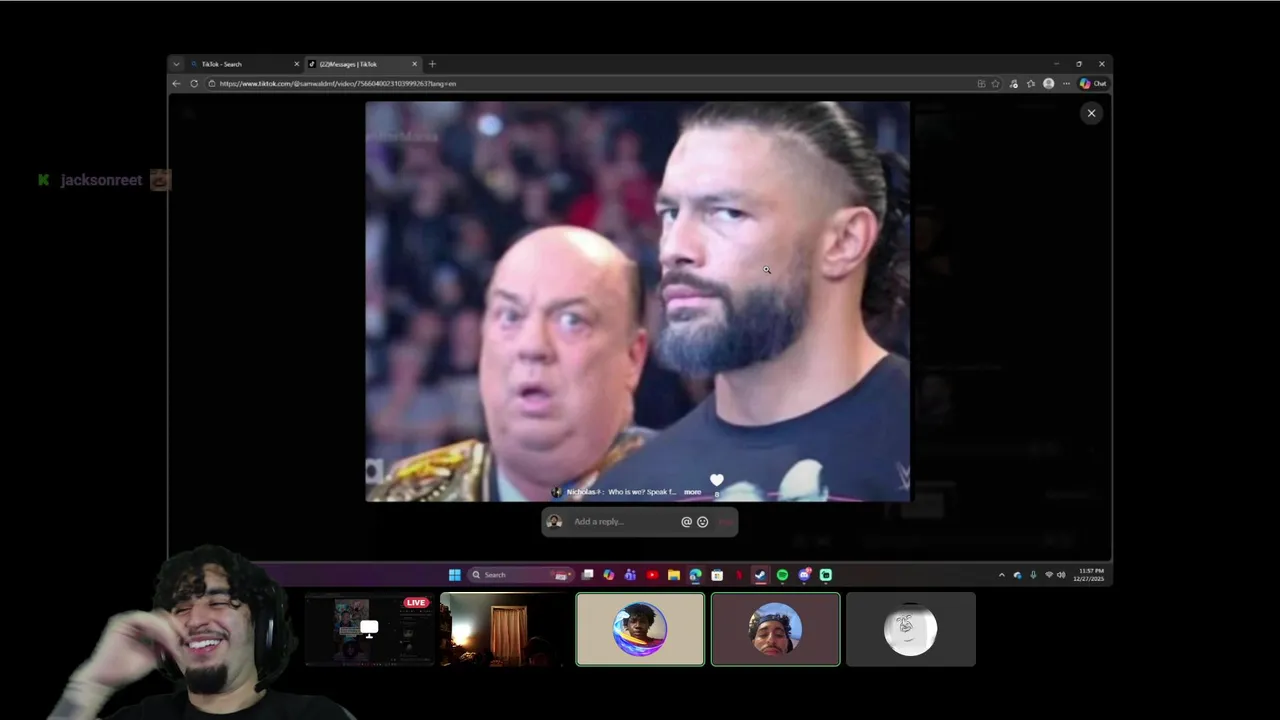The height and width of the screenshot is (720, 1280).
Task: Select the participant tile with bearded avatar
Action: coord(775,629)
